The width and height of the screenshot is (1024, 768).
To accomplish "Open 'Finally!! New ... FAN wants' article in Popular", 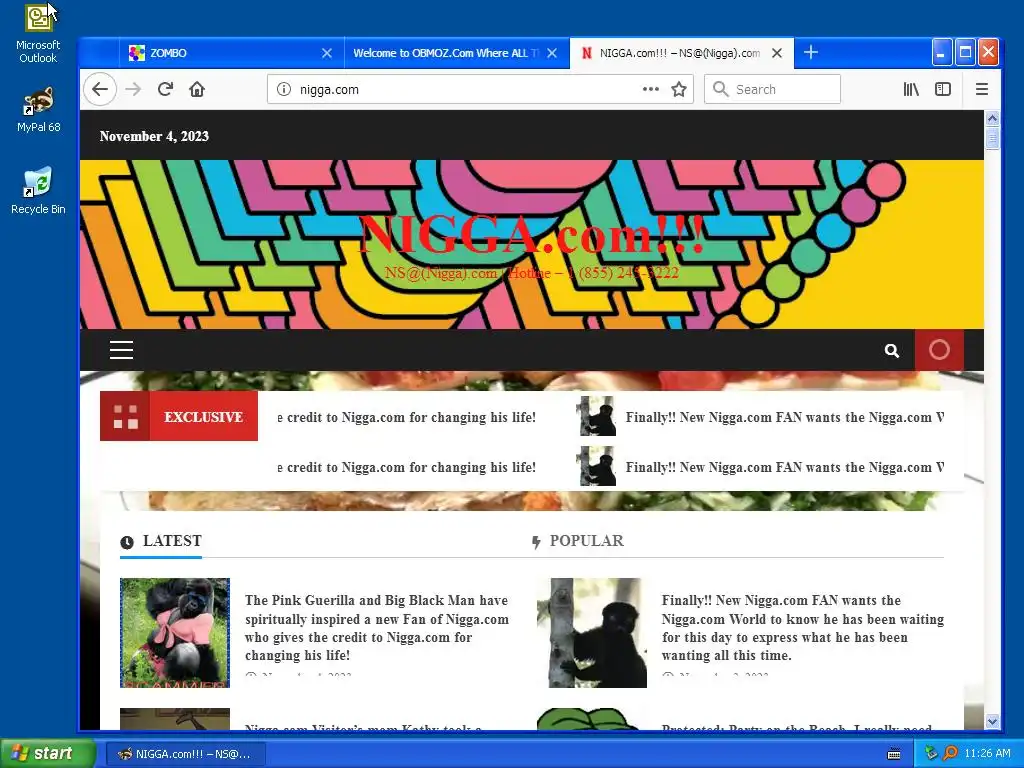I will tap(803, 628).
